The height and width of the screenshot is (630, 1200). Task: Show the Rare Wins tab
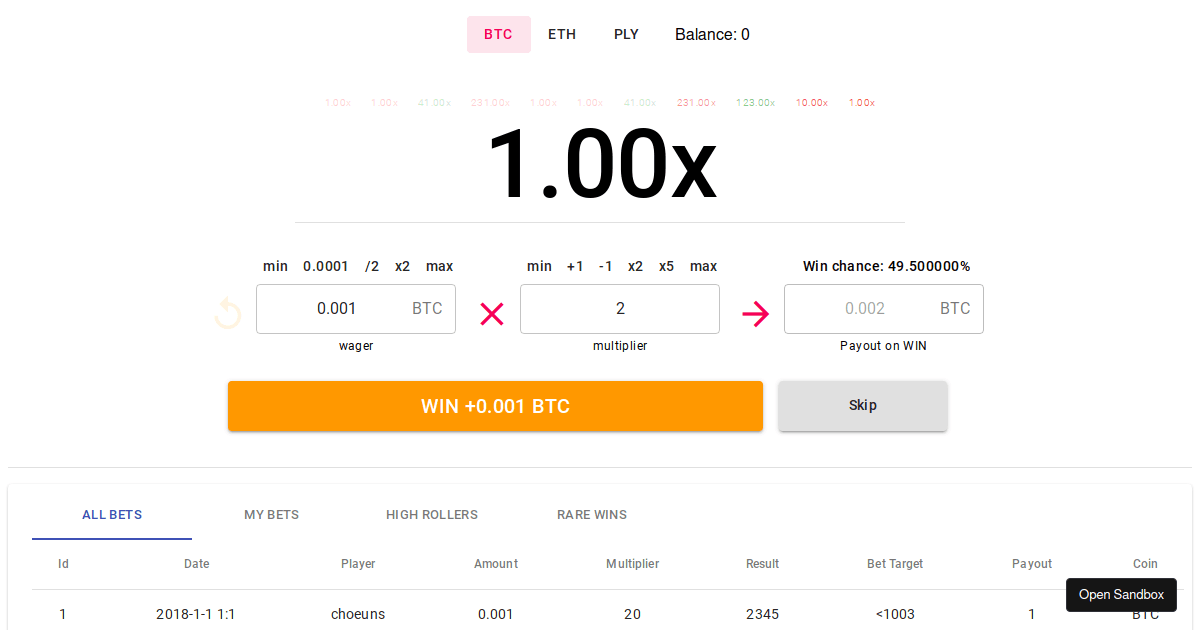click(592, 515)
